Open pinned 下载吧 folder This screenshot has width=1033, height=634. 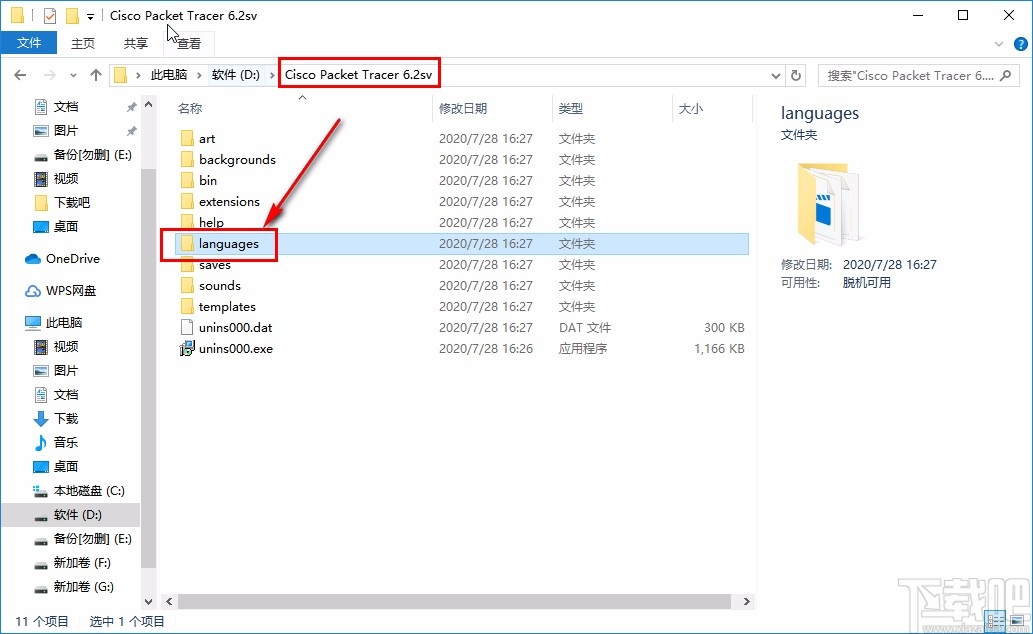pos(61,202)
